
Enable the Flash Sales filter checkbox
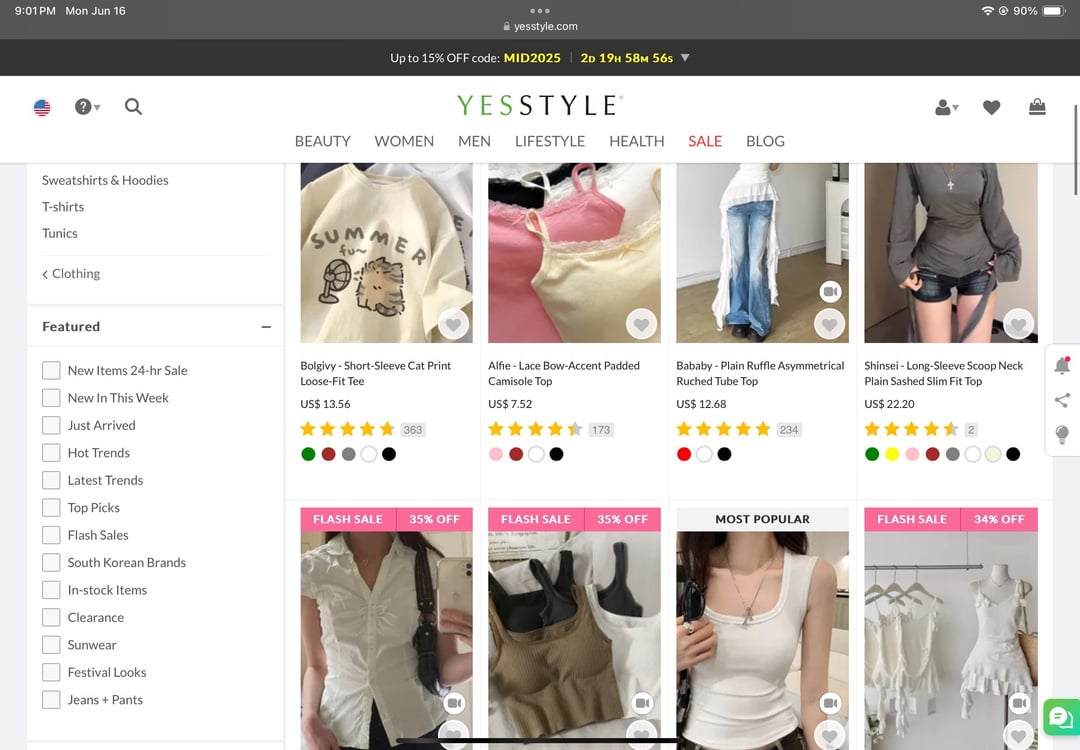(x=51, y=535)
